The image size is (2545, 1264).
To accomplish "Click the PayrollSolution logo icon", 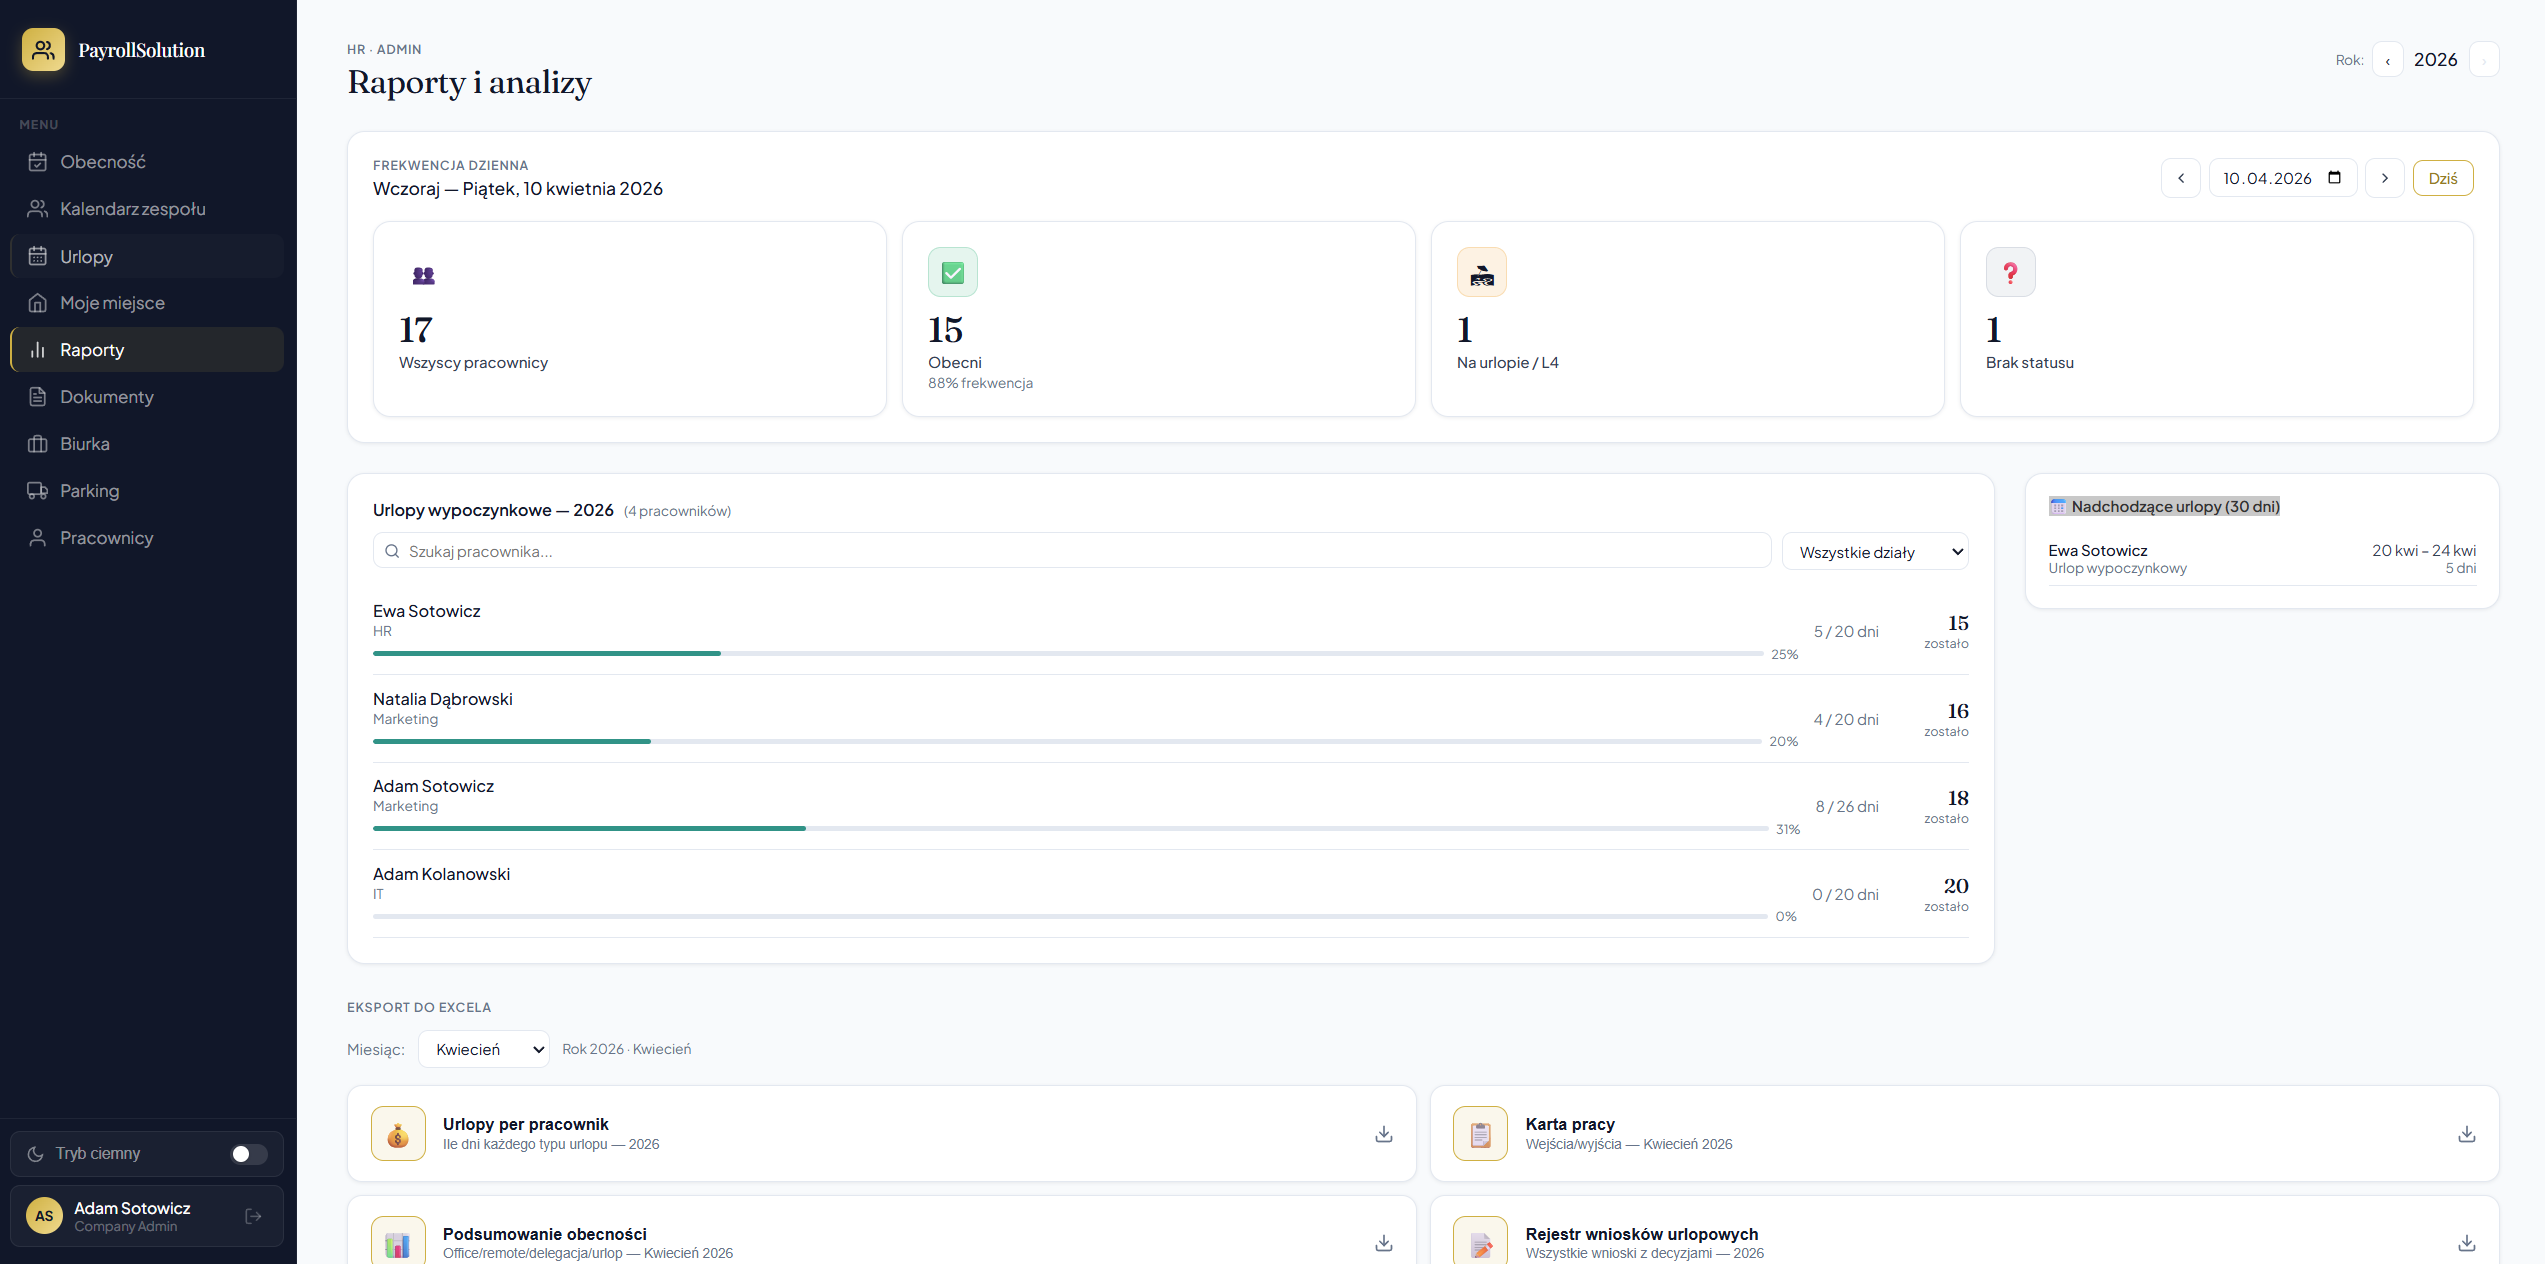I will pyautogui.click(x=43, y=50).
